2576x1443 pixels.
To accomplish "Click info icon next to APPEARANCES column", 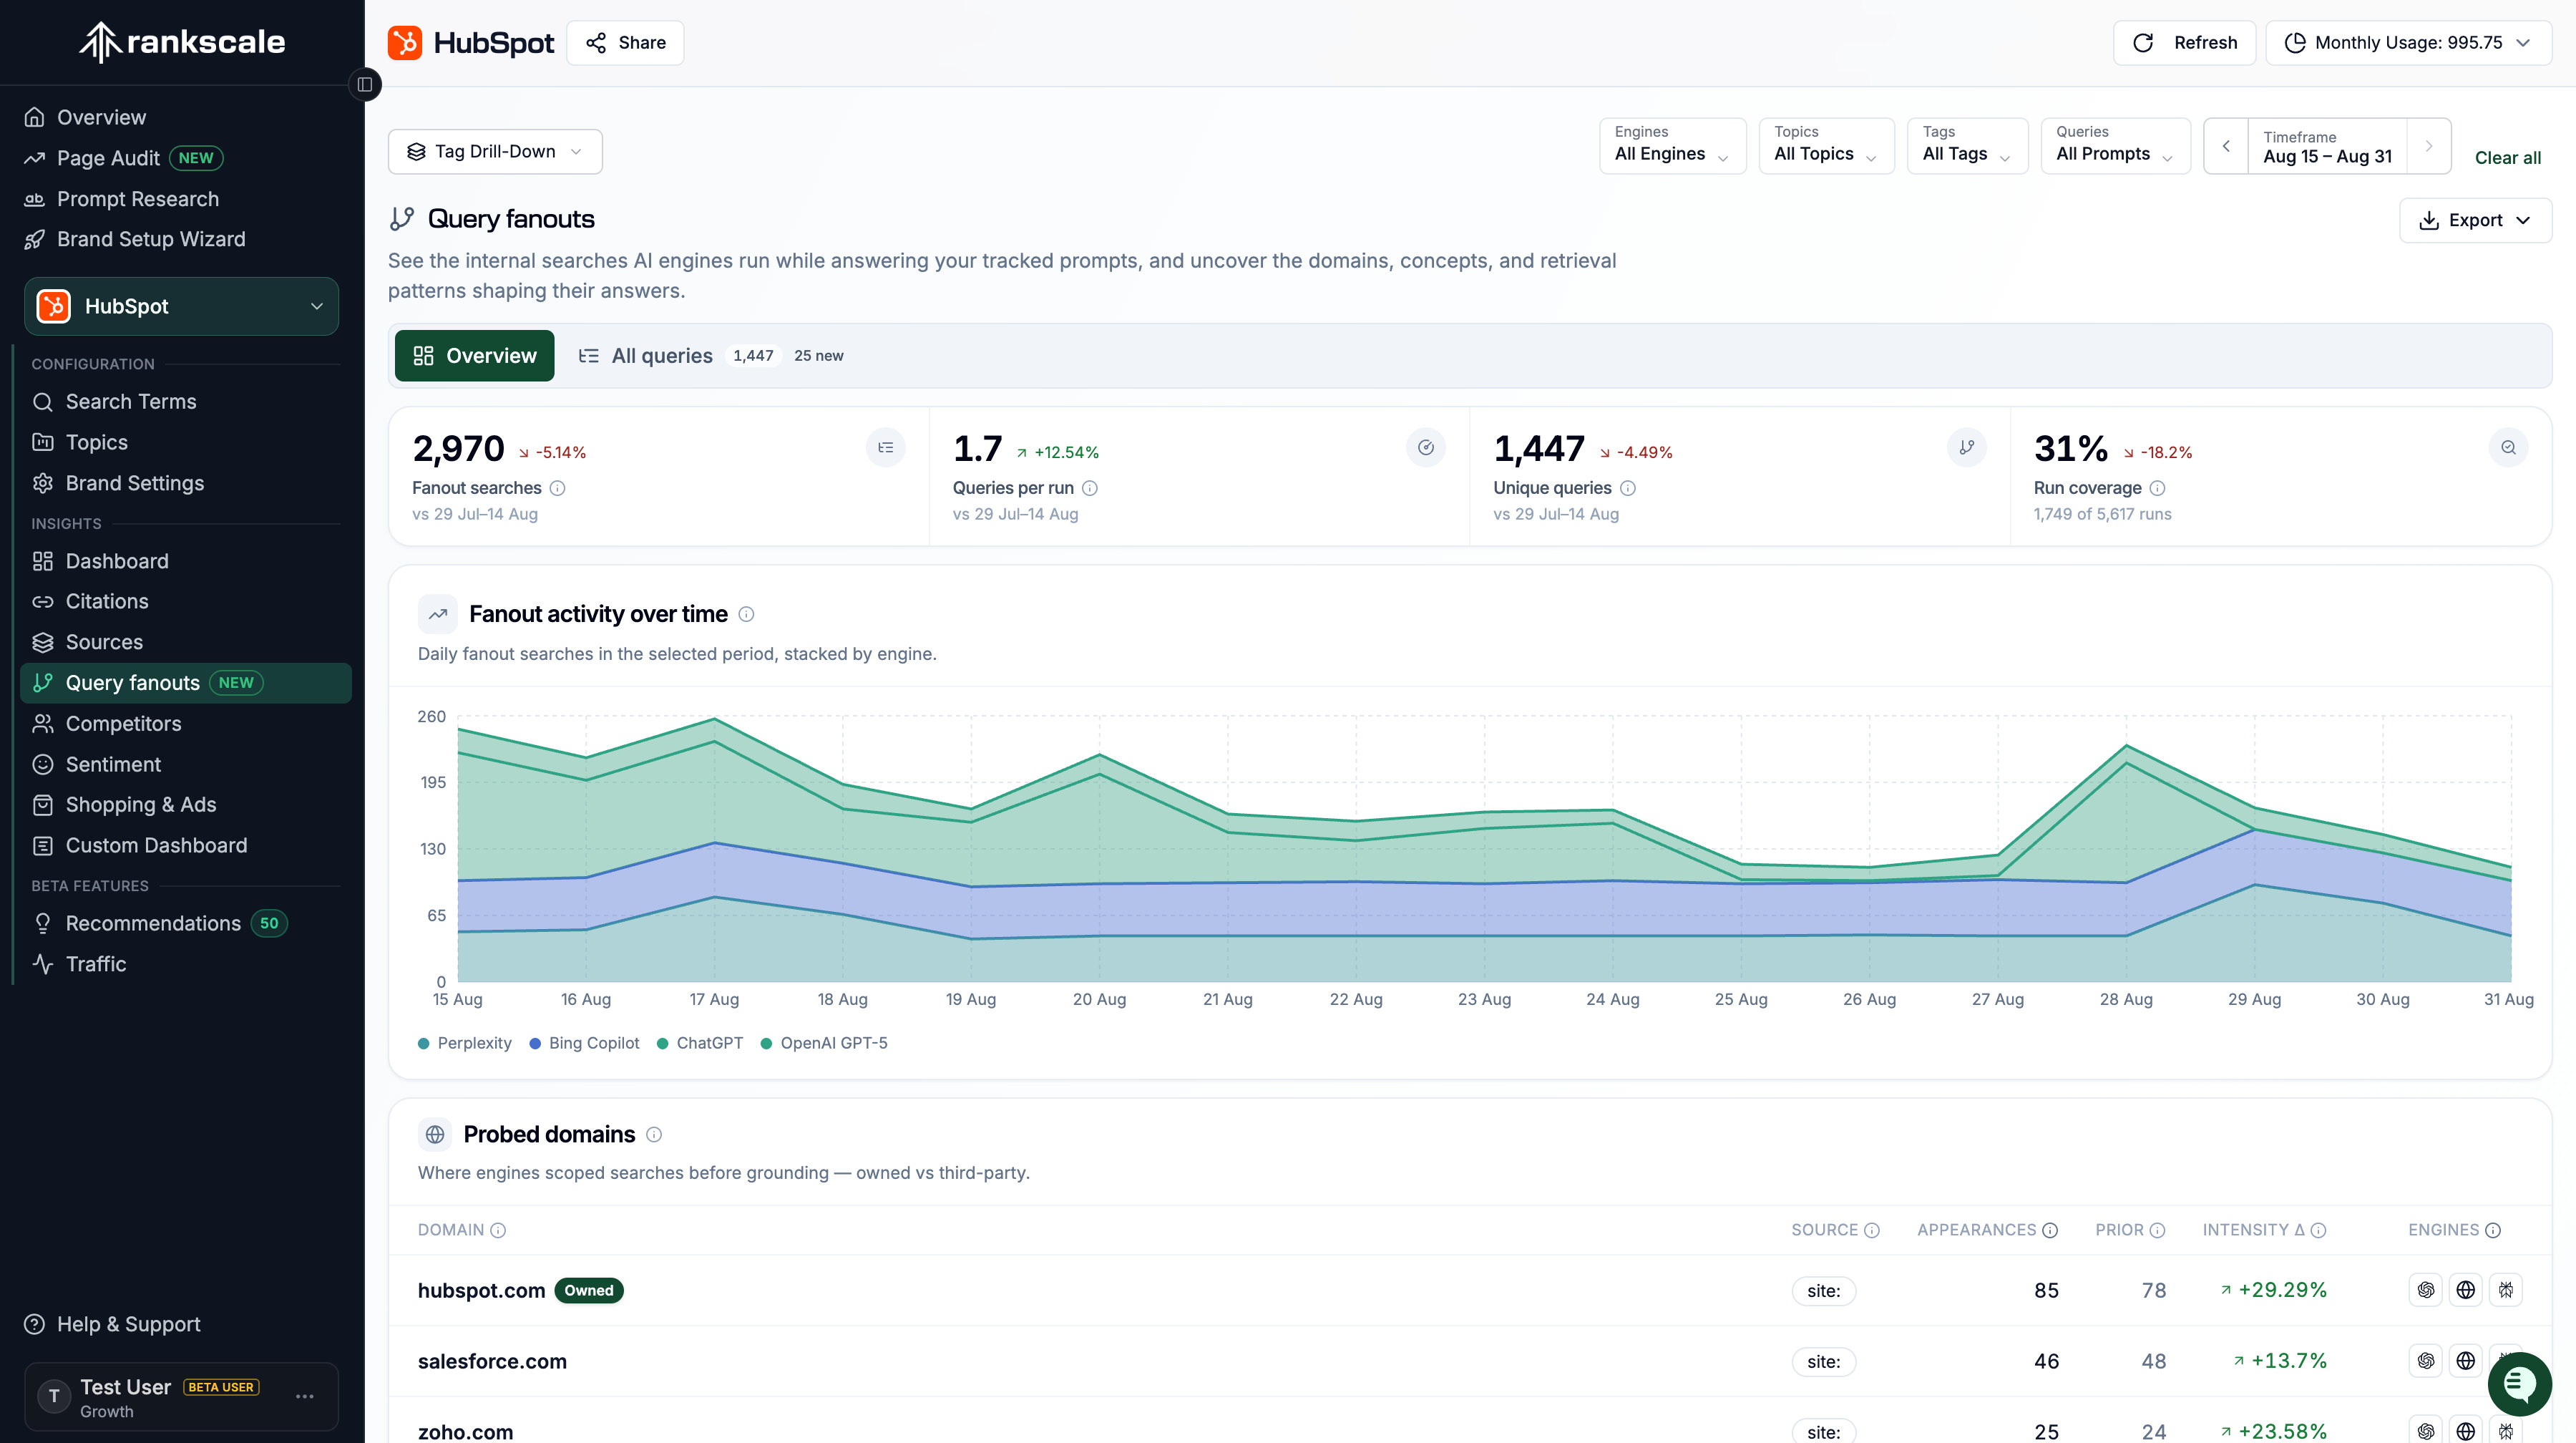I will click(2050, 1230).
